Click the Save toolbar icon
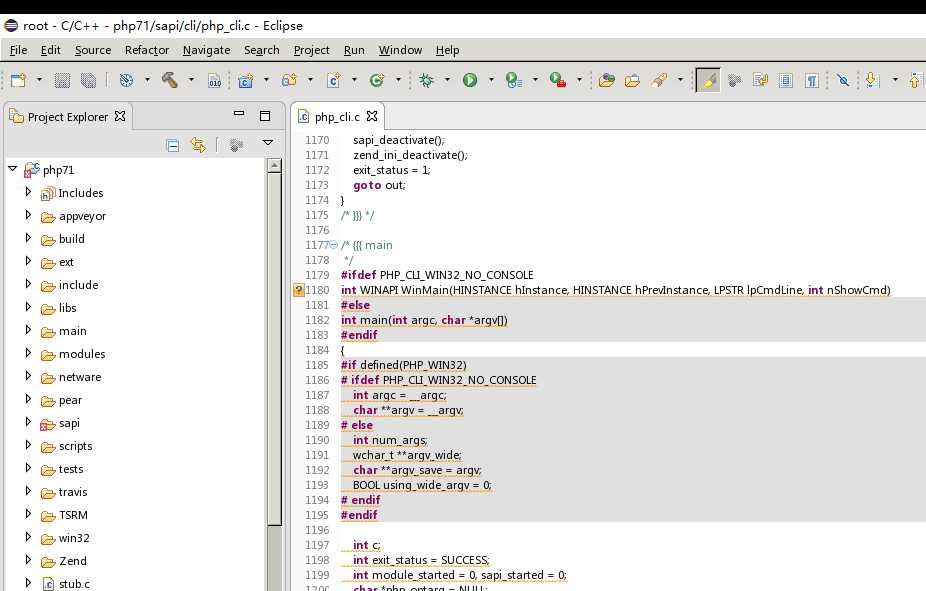The width and height of the screenshot is (926, 591). [x=62, y=80]
